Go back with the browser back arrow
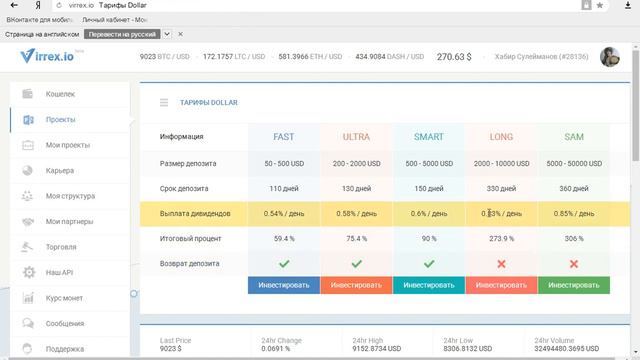This screenshot has width=640, height=360. (x=14, y=5)
